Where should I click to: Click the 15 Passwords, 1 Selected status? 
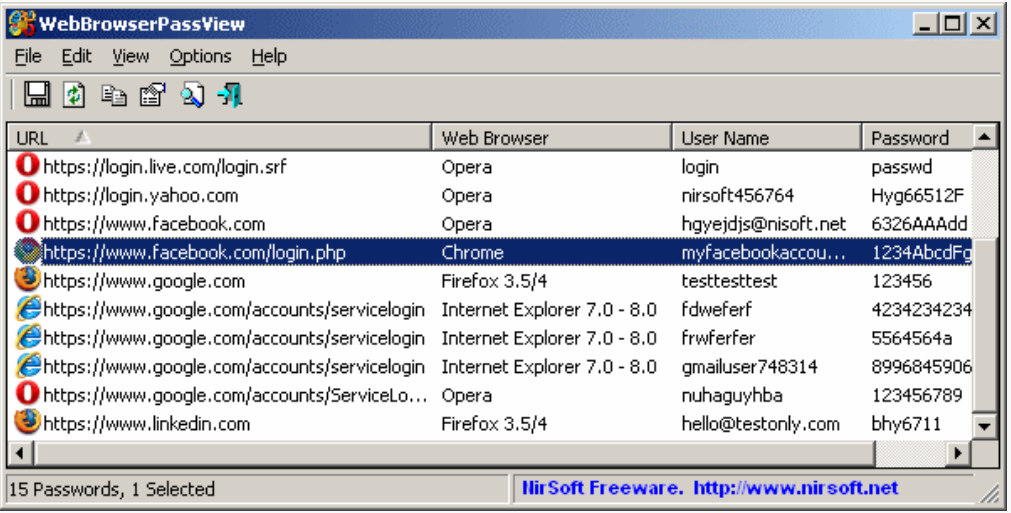[112, 489]
